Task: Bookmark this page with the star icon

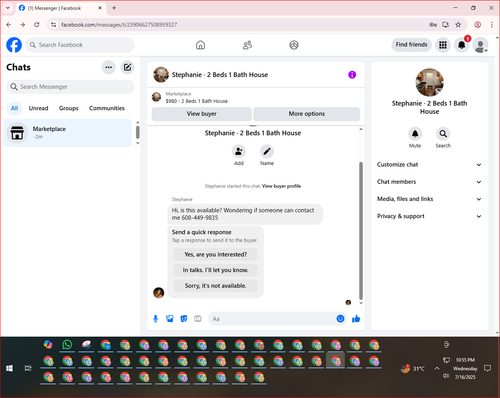Action: click(458, 25)
